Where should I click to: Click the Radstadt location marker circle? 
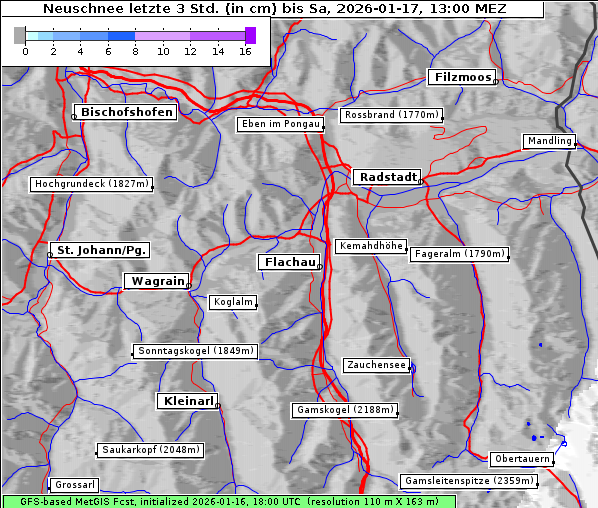pos(420,182)
